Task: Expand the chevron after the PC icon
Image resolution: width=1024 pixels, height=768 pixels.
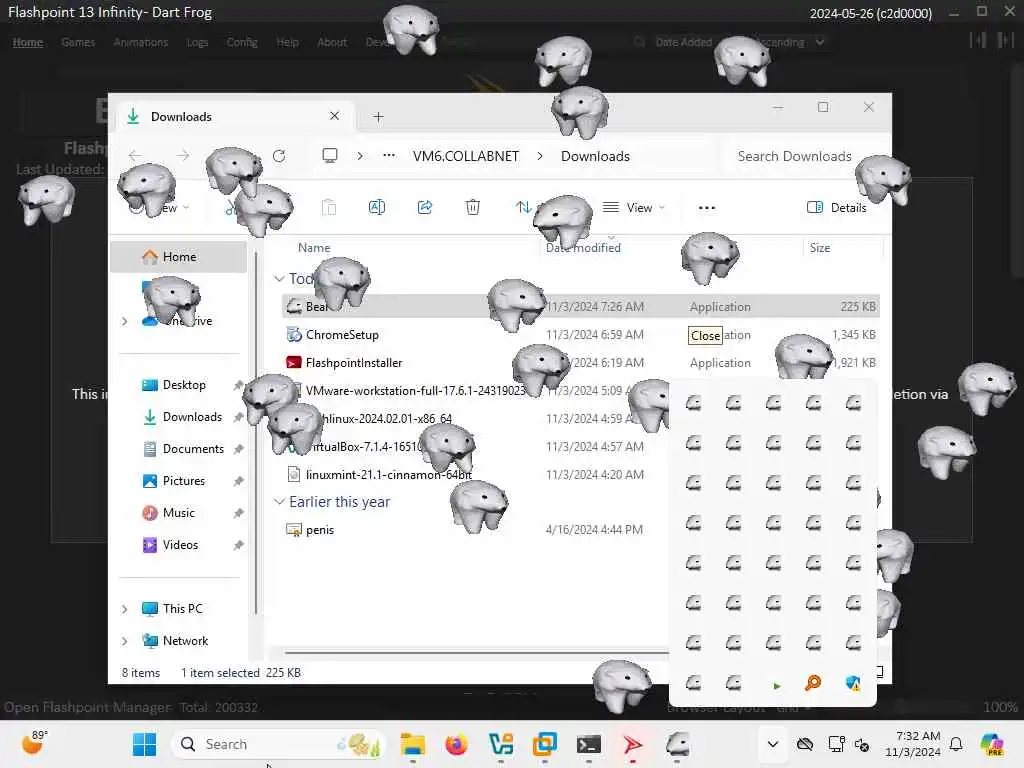Action: click(360, 156)
